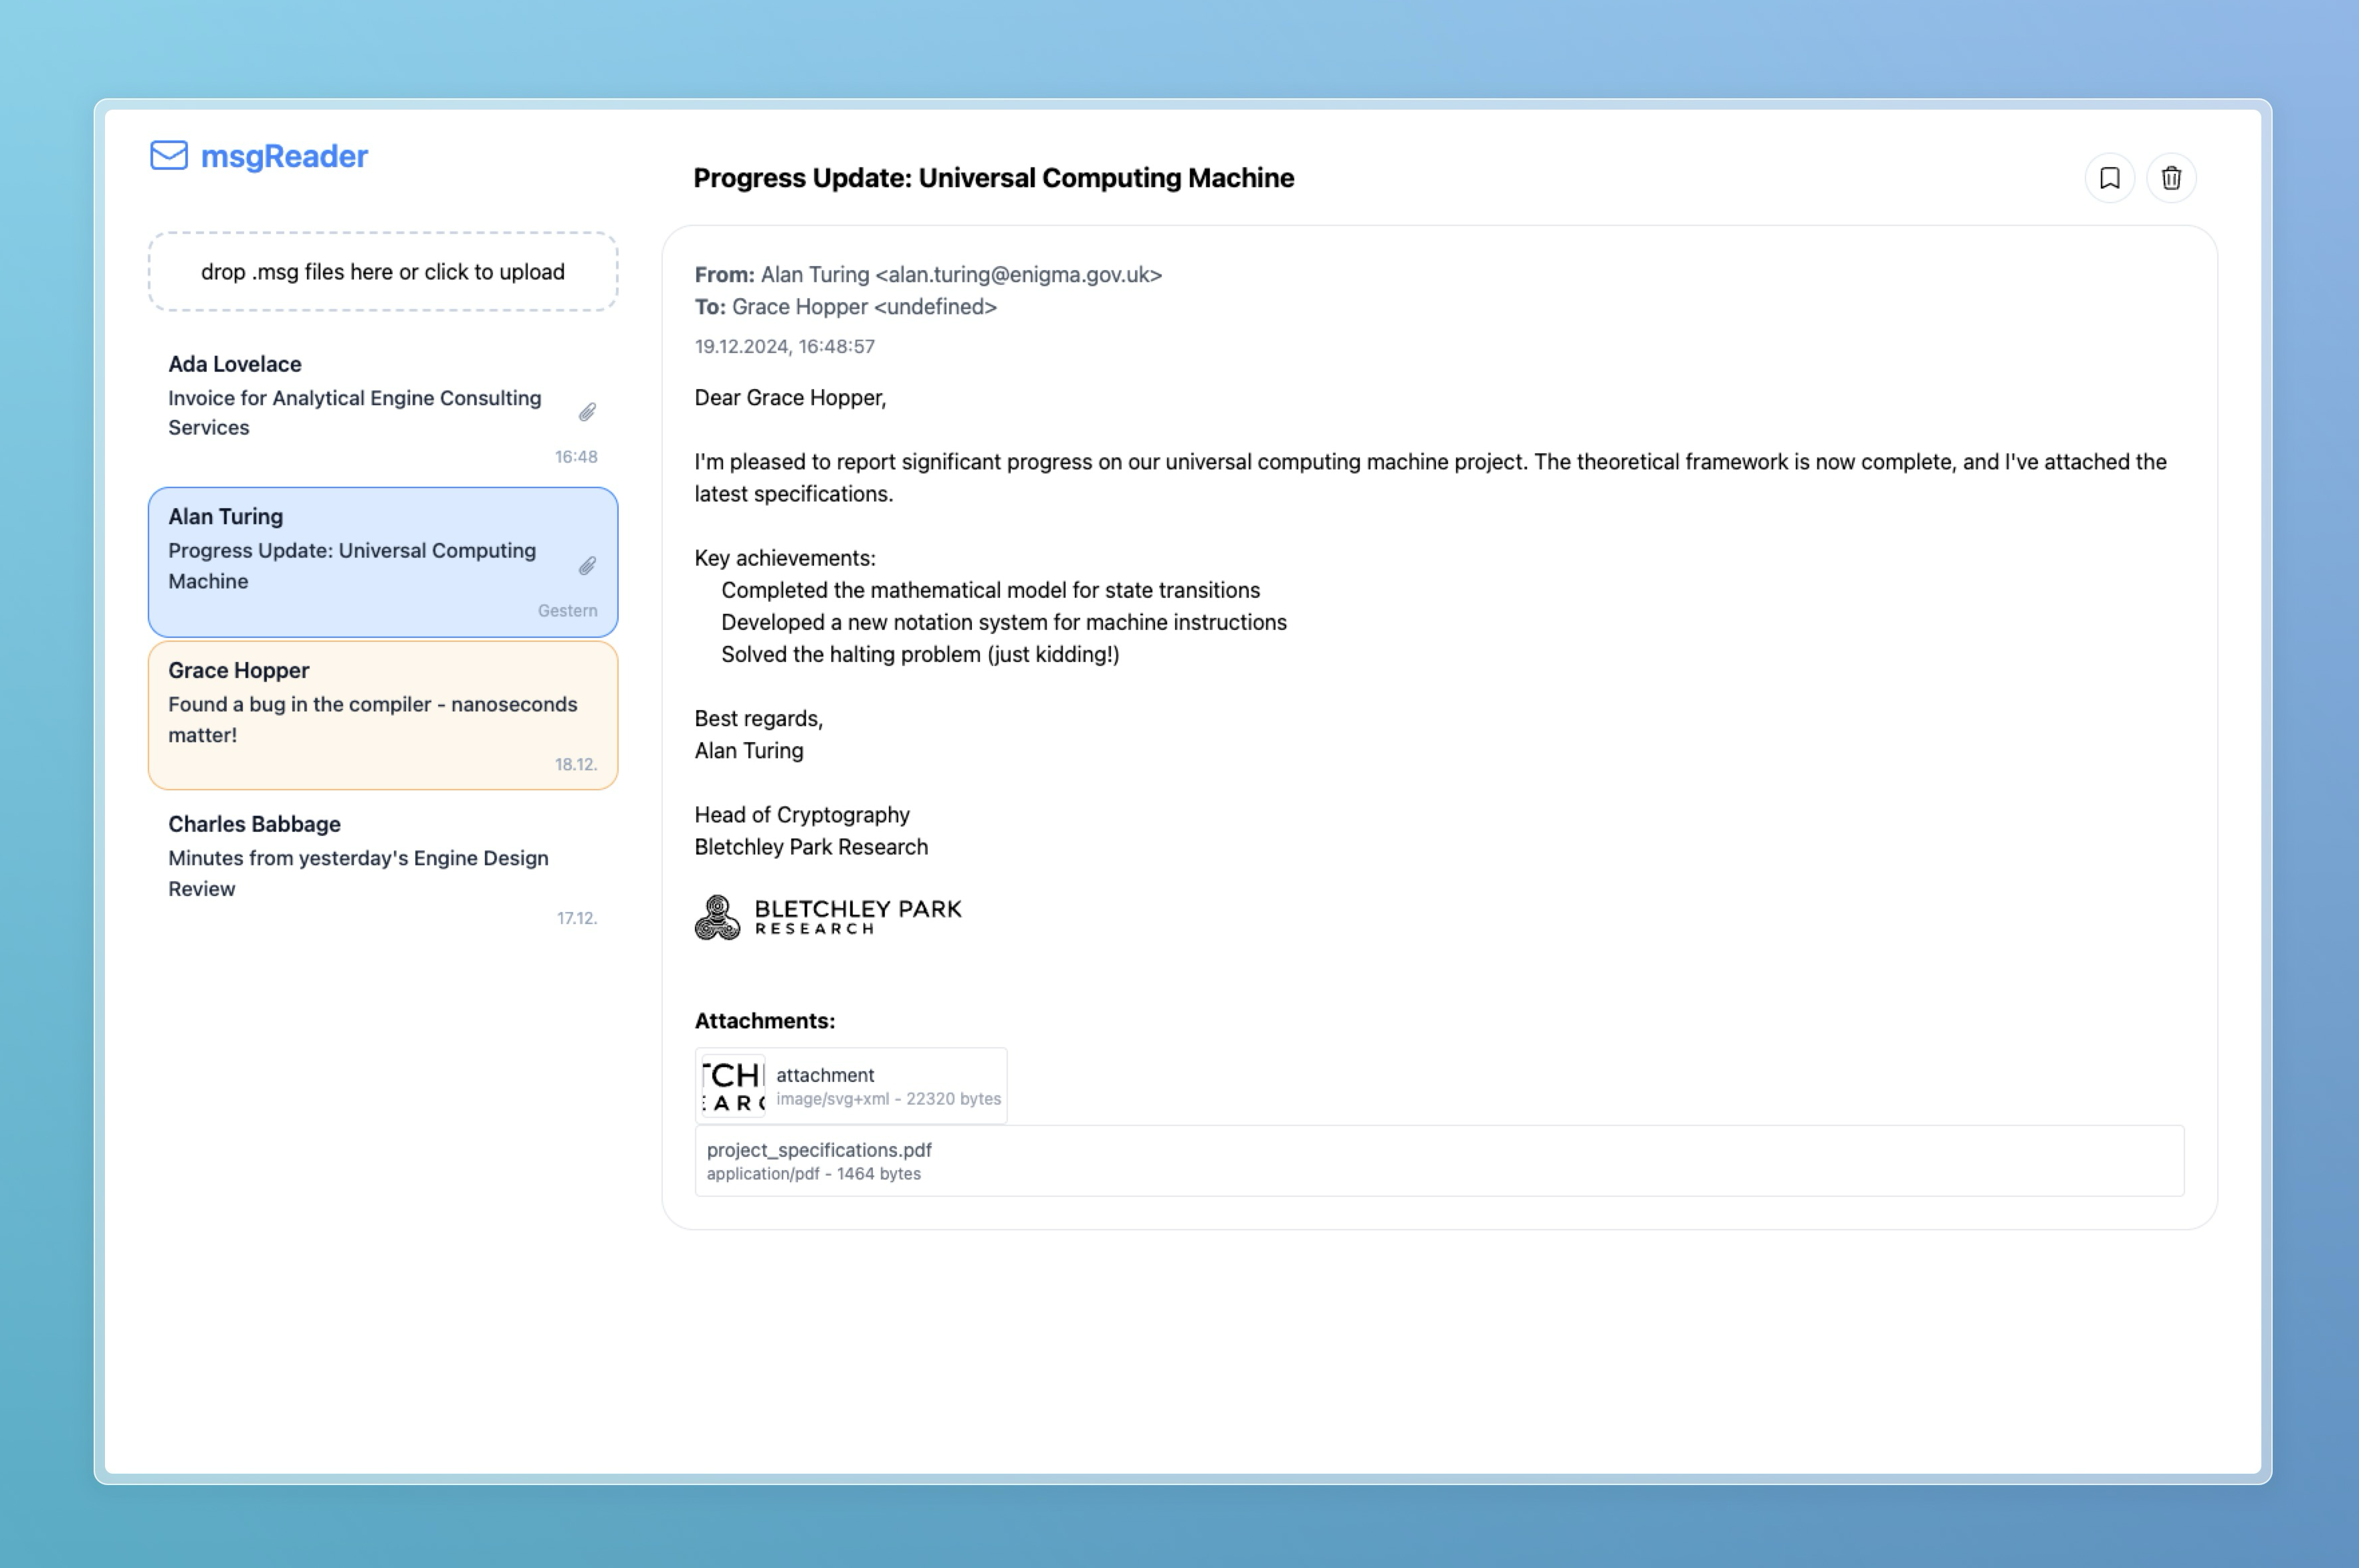Click the Attachments section header
The width and height of the screenshot is (2359, 1568).
(764, 1021)
